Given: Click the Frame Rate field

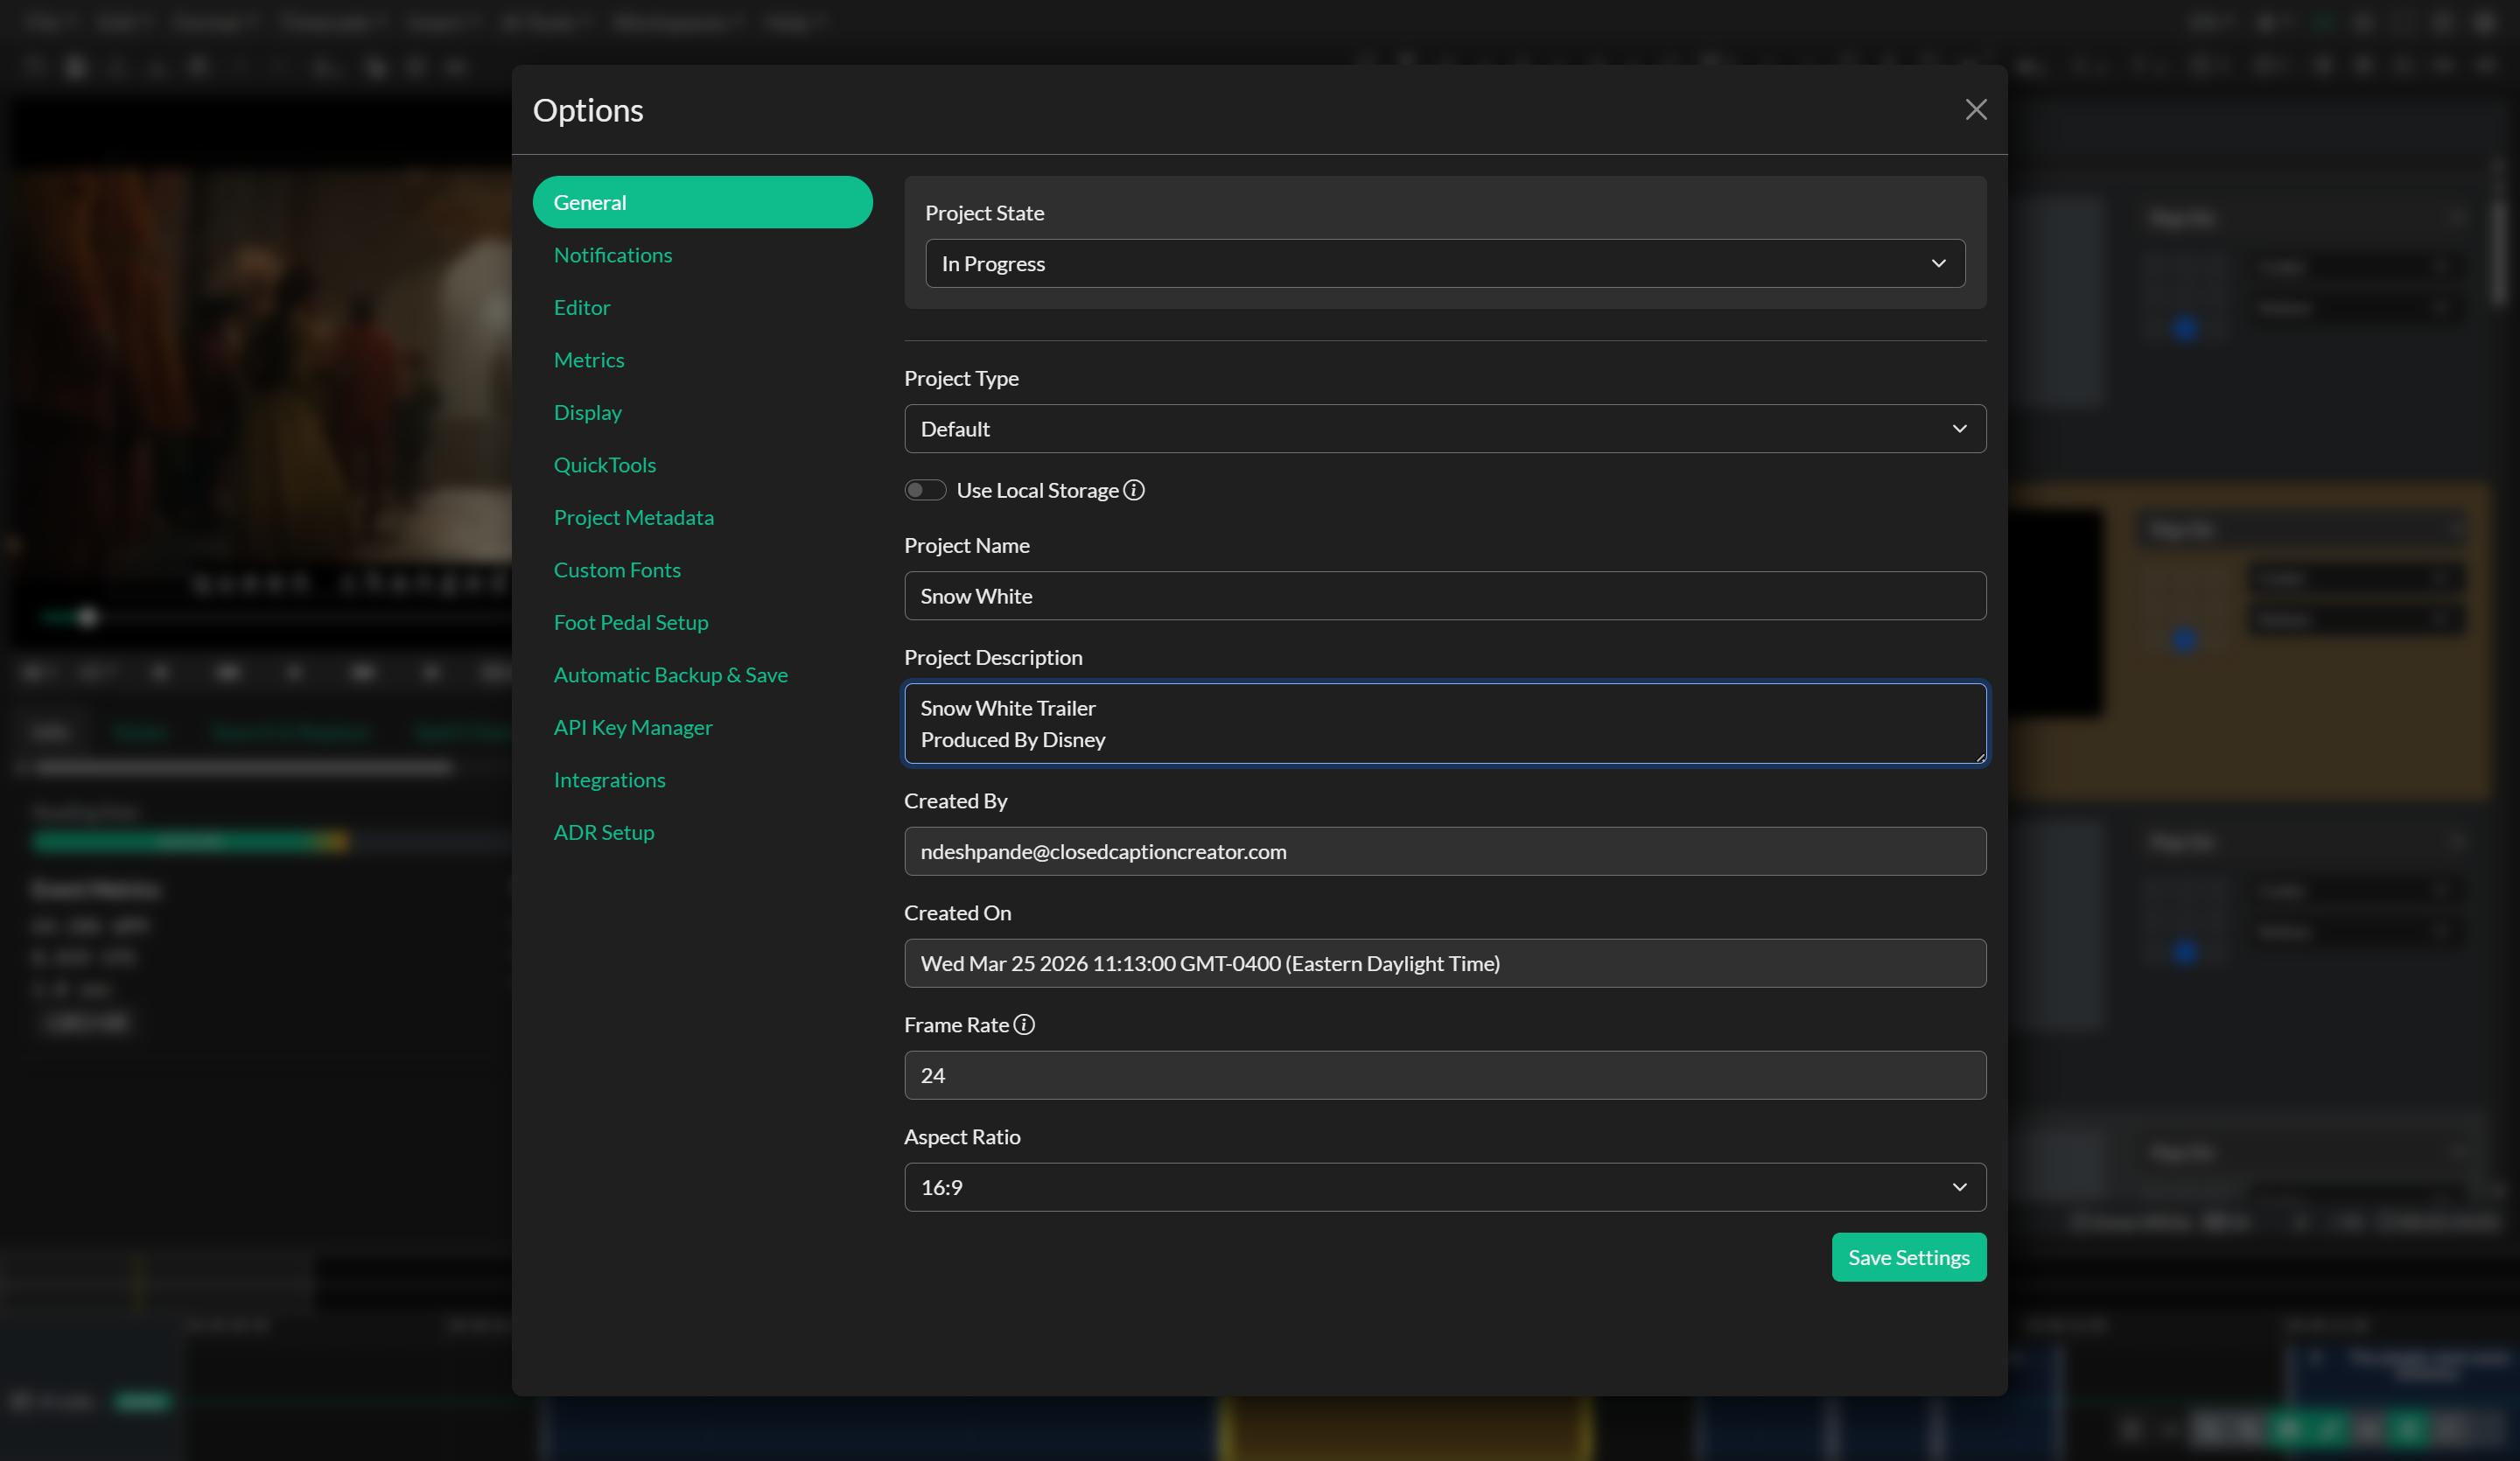Looking at the screenshot, I should coord(1445,1075).
